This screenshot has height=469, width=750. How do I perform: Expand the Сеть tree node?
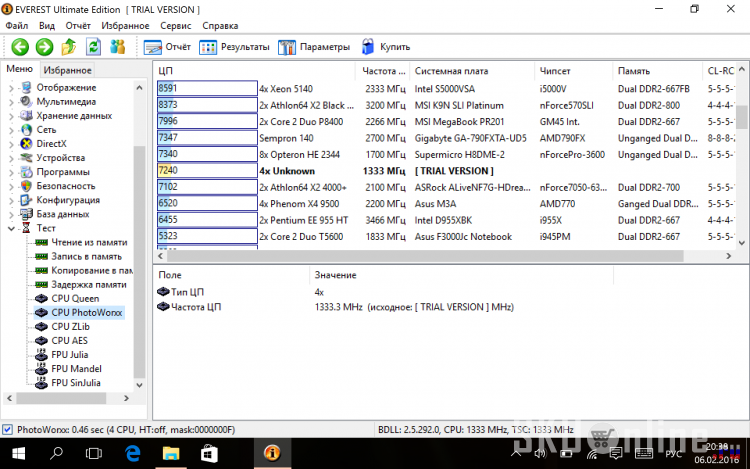(11, 130)
